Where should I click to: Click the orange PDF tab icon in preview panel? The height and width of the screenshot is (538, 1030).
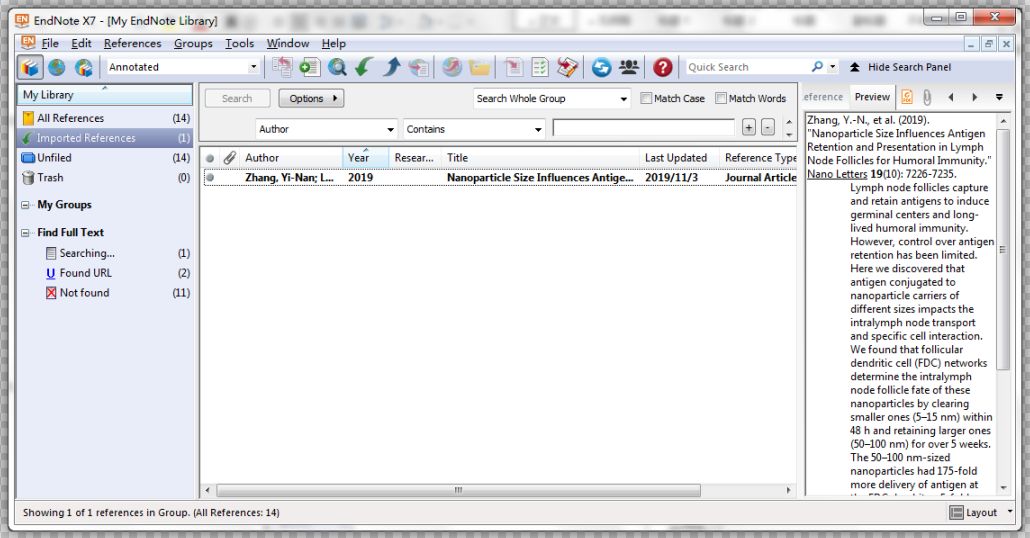pos(907,97)
